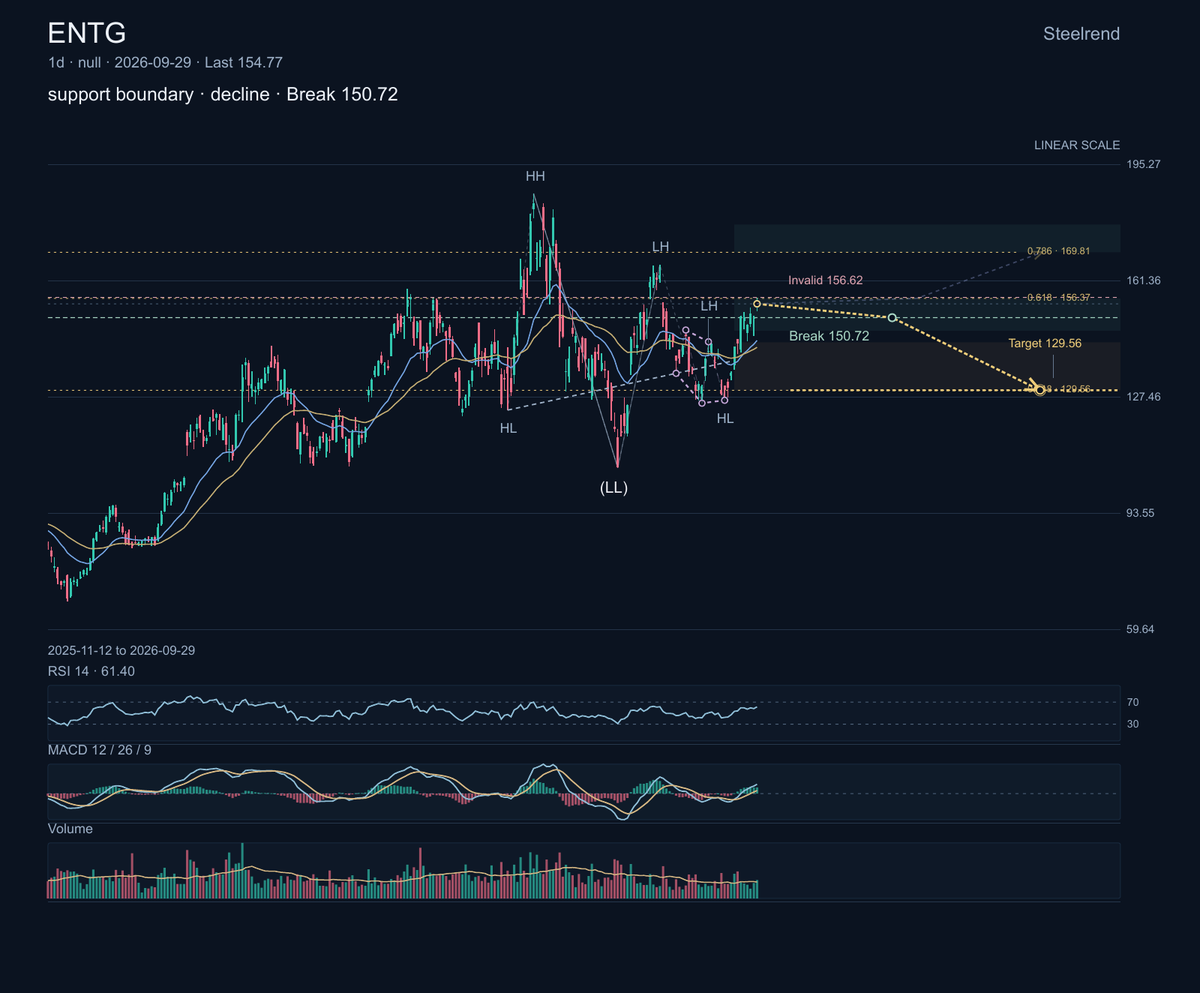Click the RSI 70 level label

pyautogui.click(x=1134, y=702)
